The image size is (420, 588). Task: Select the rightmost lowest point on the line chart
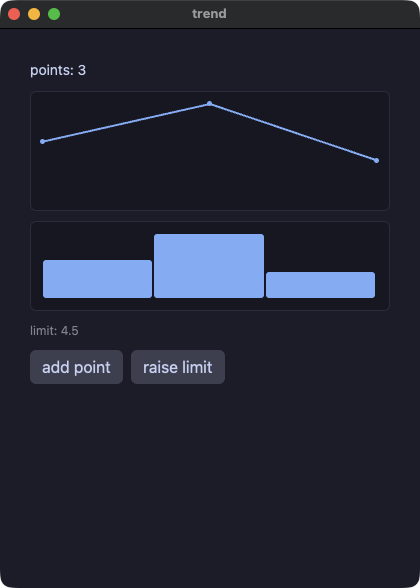point(376,160)
